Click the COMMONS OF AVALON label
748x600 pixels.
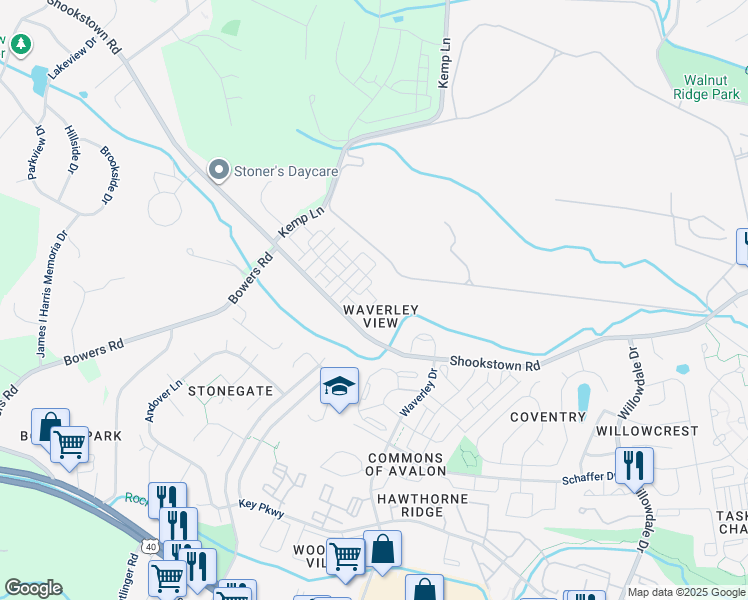tap(405, 465)
